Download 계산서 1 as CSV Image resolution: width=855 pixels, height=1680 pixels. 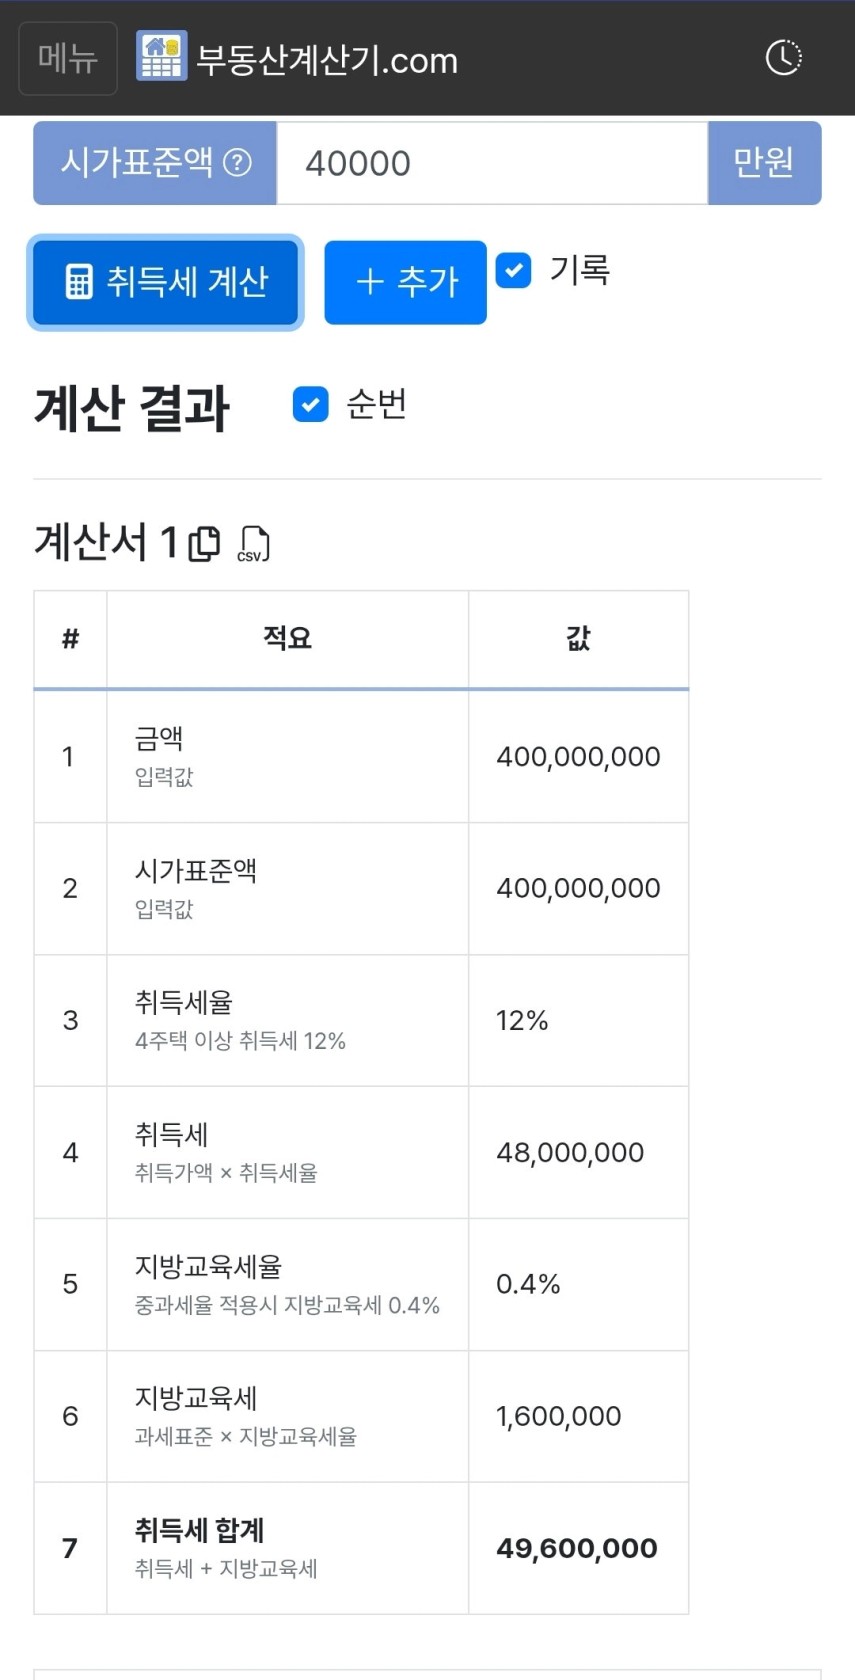253,543
